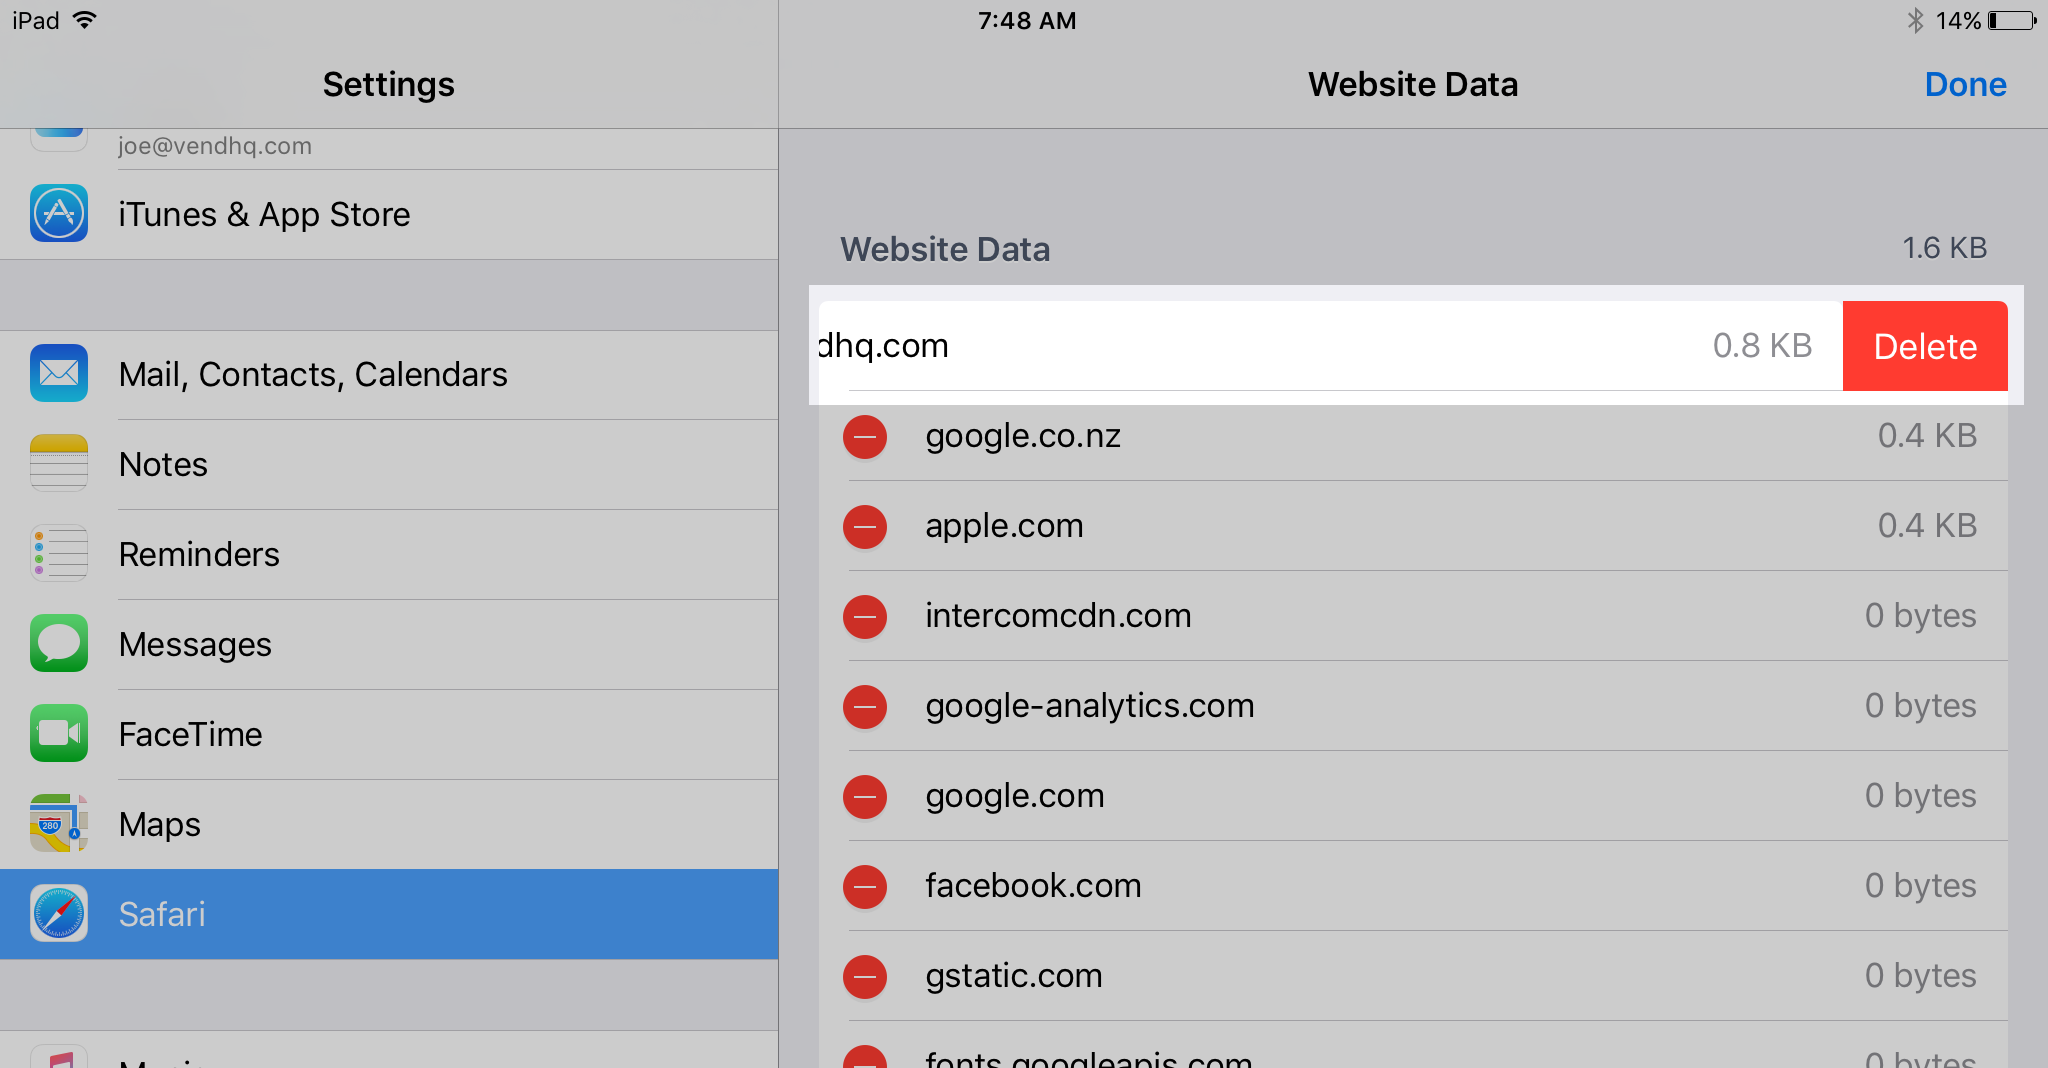Tap the gstatic.com domain name
2048x1068 pixels.
(x=1014, y=976)
